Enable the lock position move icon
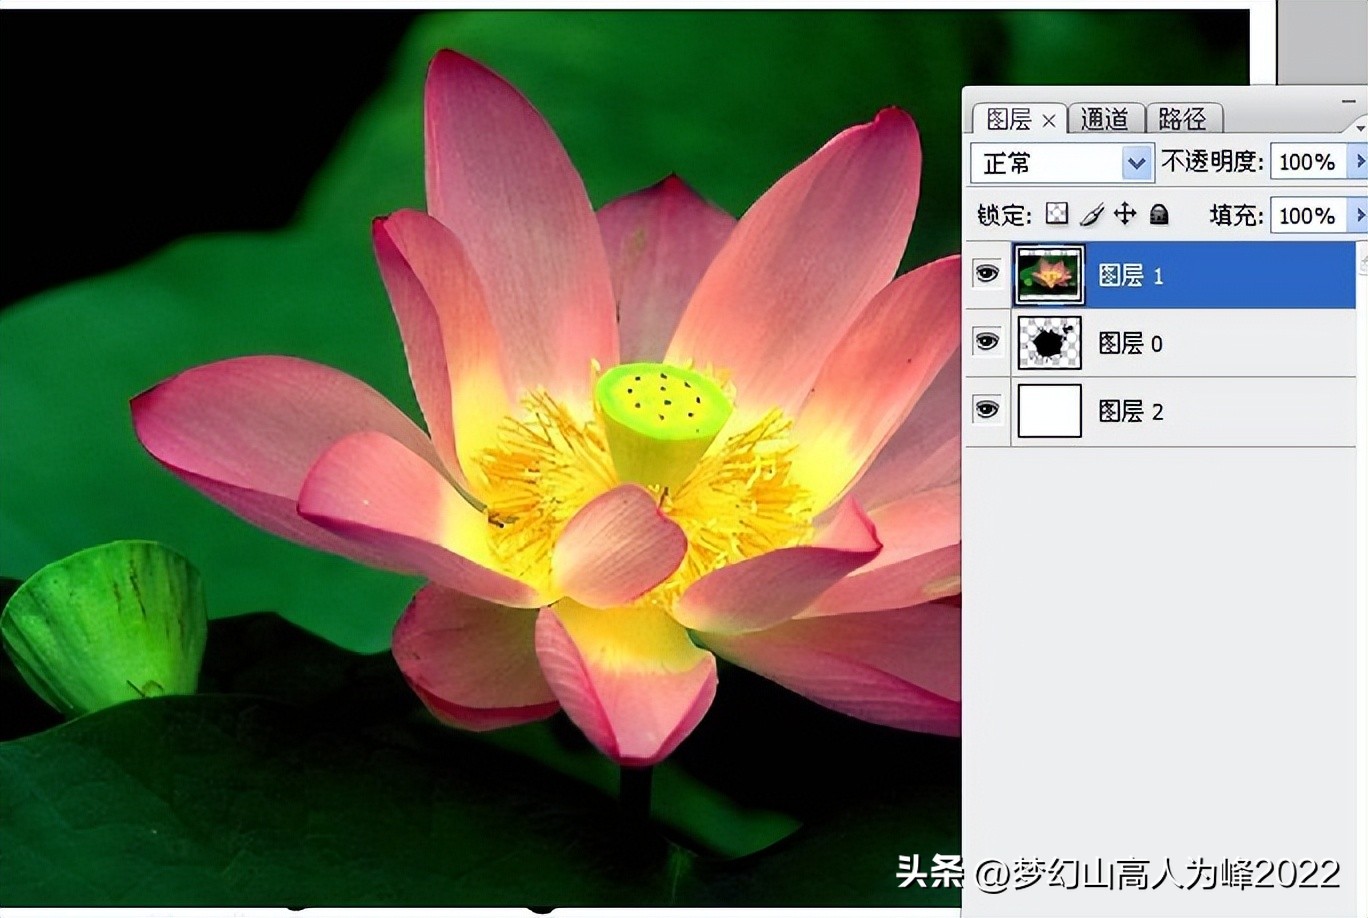This screenshot has width=1368, height=918. coord(1124,213)
